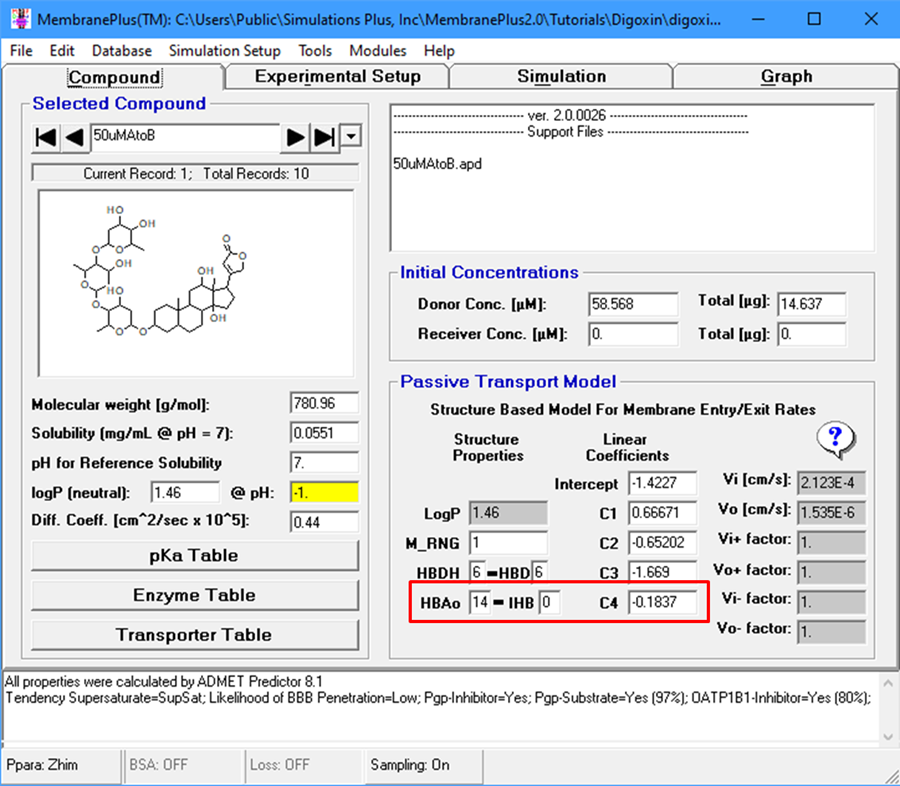Switch to the Compound tab

pos(114,77)
